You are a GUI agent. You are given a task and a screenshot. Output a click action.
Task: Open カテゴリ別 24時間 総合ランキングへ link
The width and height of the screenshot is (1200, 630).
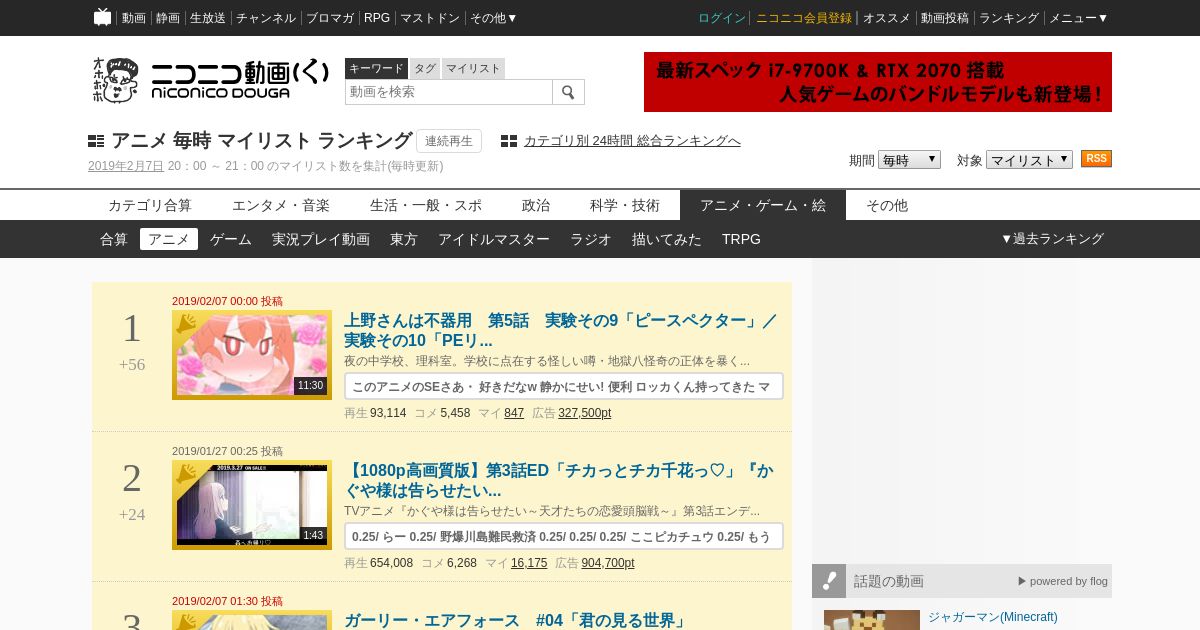(632, 141)
